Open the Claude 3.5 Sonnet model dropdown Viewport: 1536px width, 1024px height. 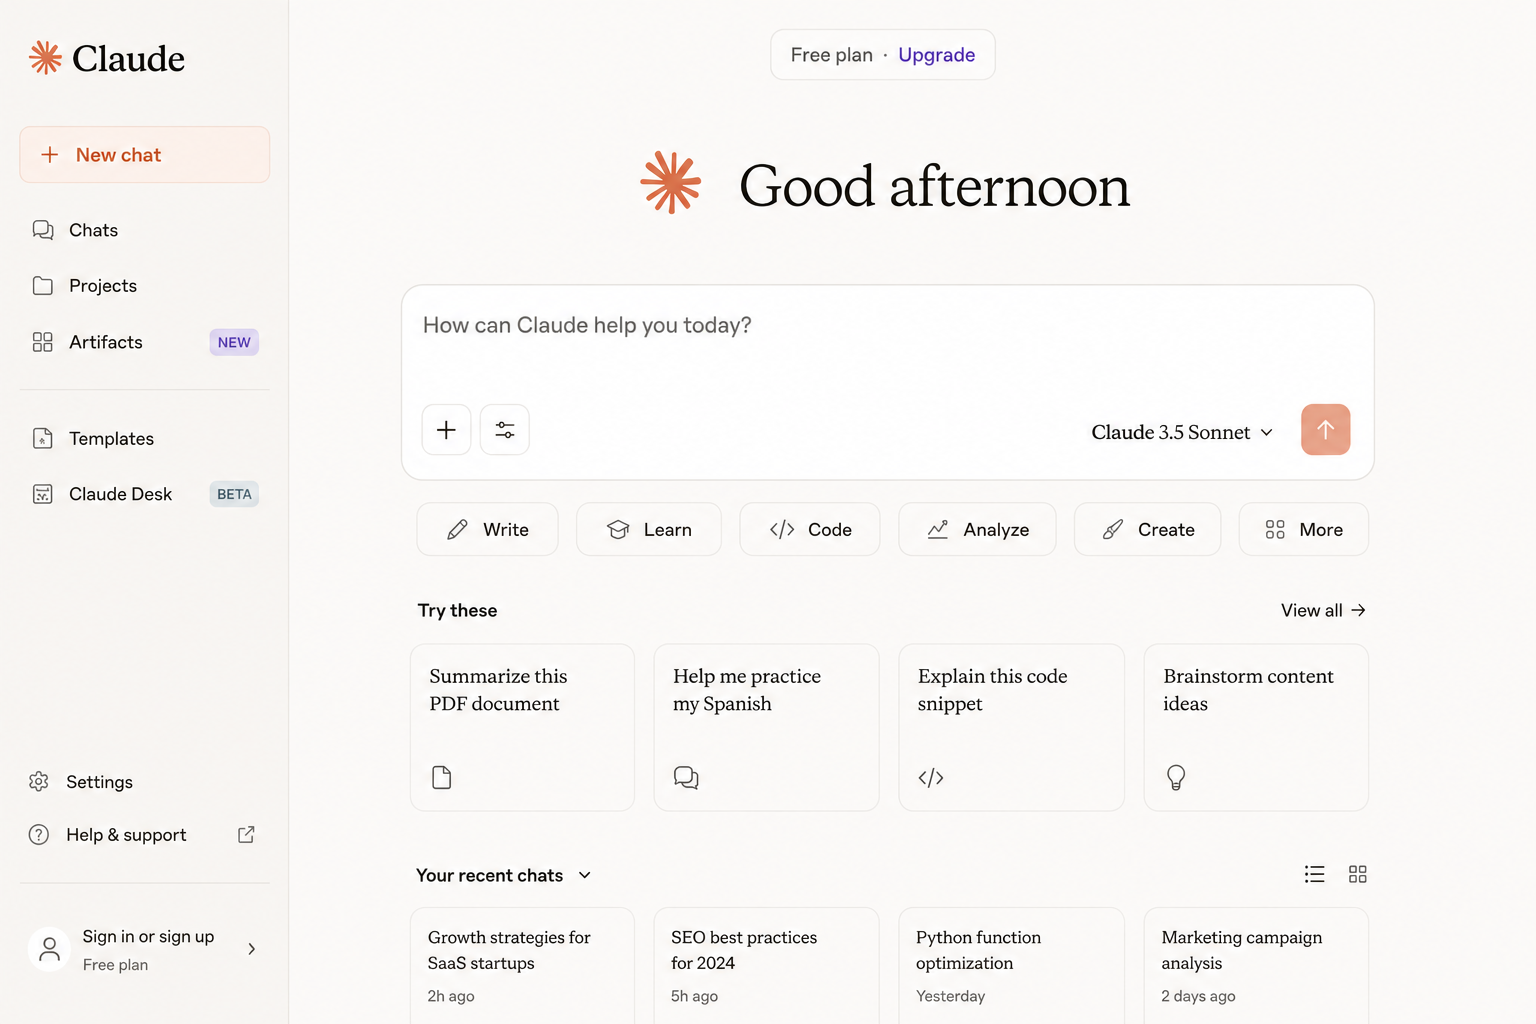point(1182,432)
